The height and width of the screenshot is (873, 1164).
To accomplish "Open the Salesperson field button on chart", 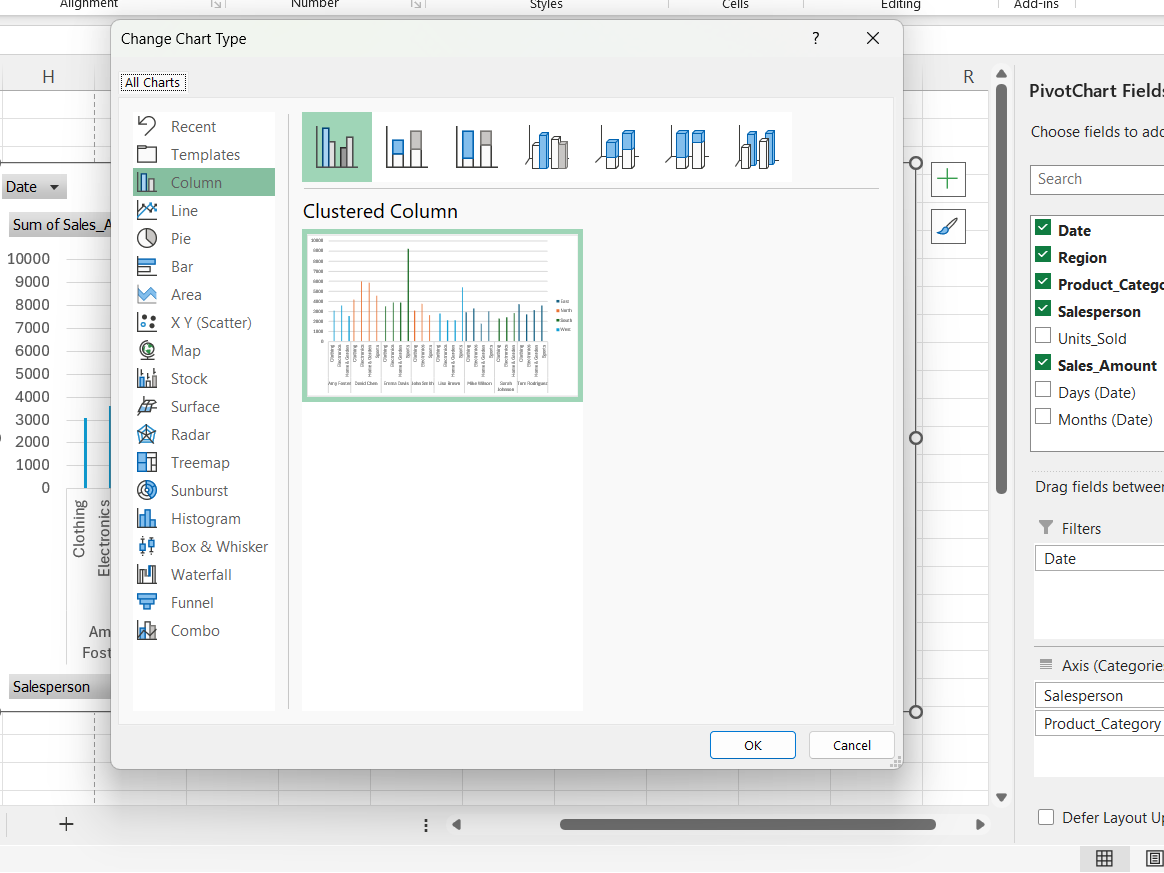I will 59,687.
